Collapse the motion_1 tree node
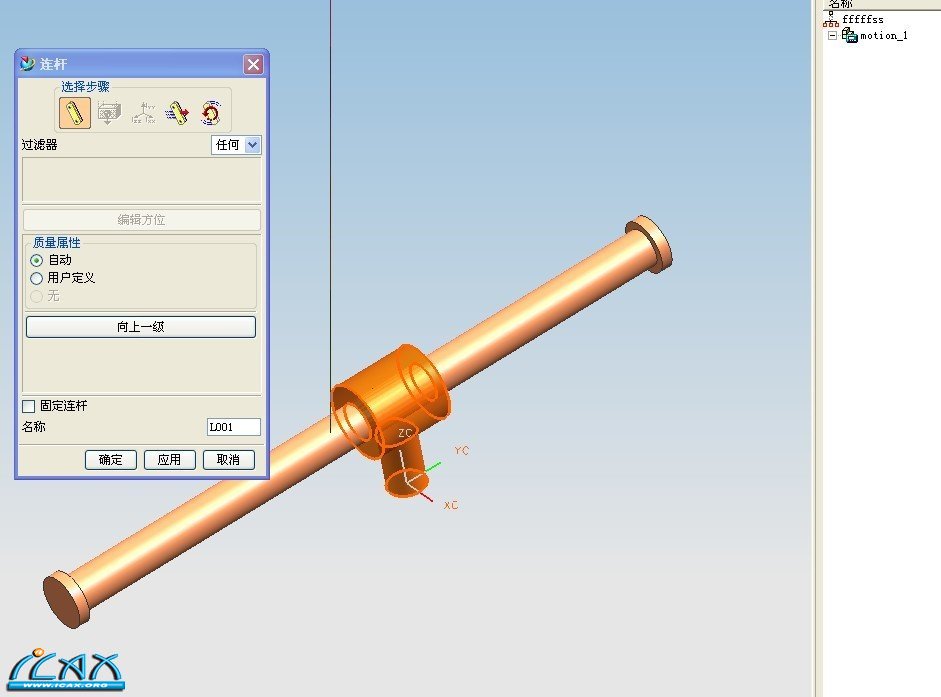This screenshot has height=697, width=941. coord(832,36)
